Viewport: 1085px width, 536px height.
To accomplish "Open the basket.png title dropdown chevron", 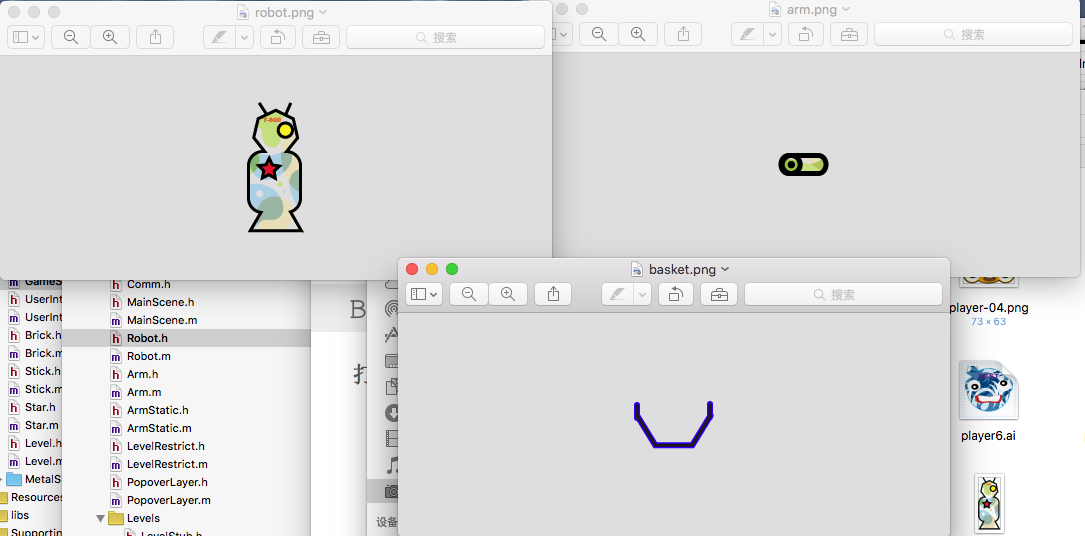I will point(725,269).
